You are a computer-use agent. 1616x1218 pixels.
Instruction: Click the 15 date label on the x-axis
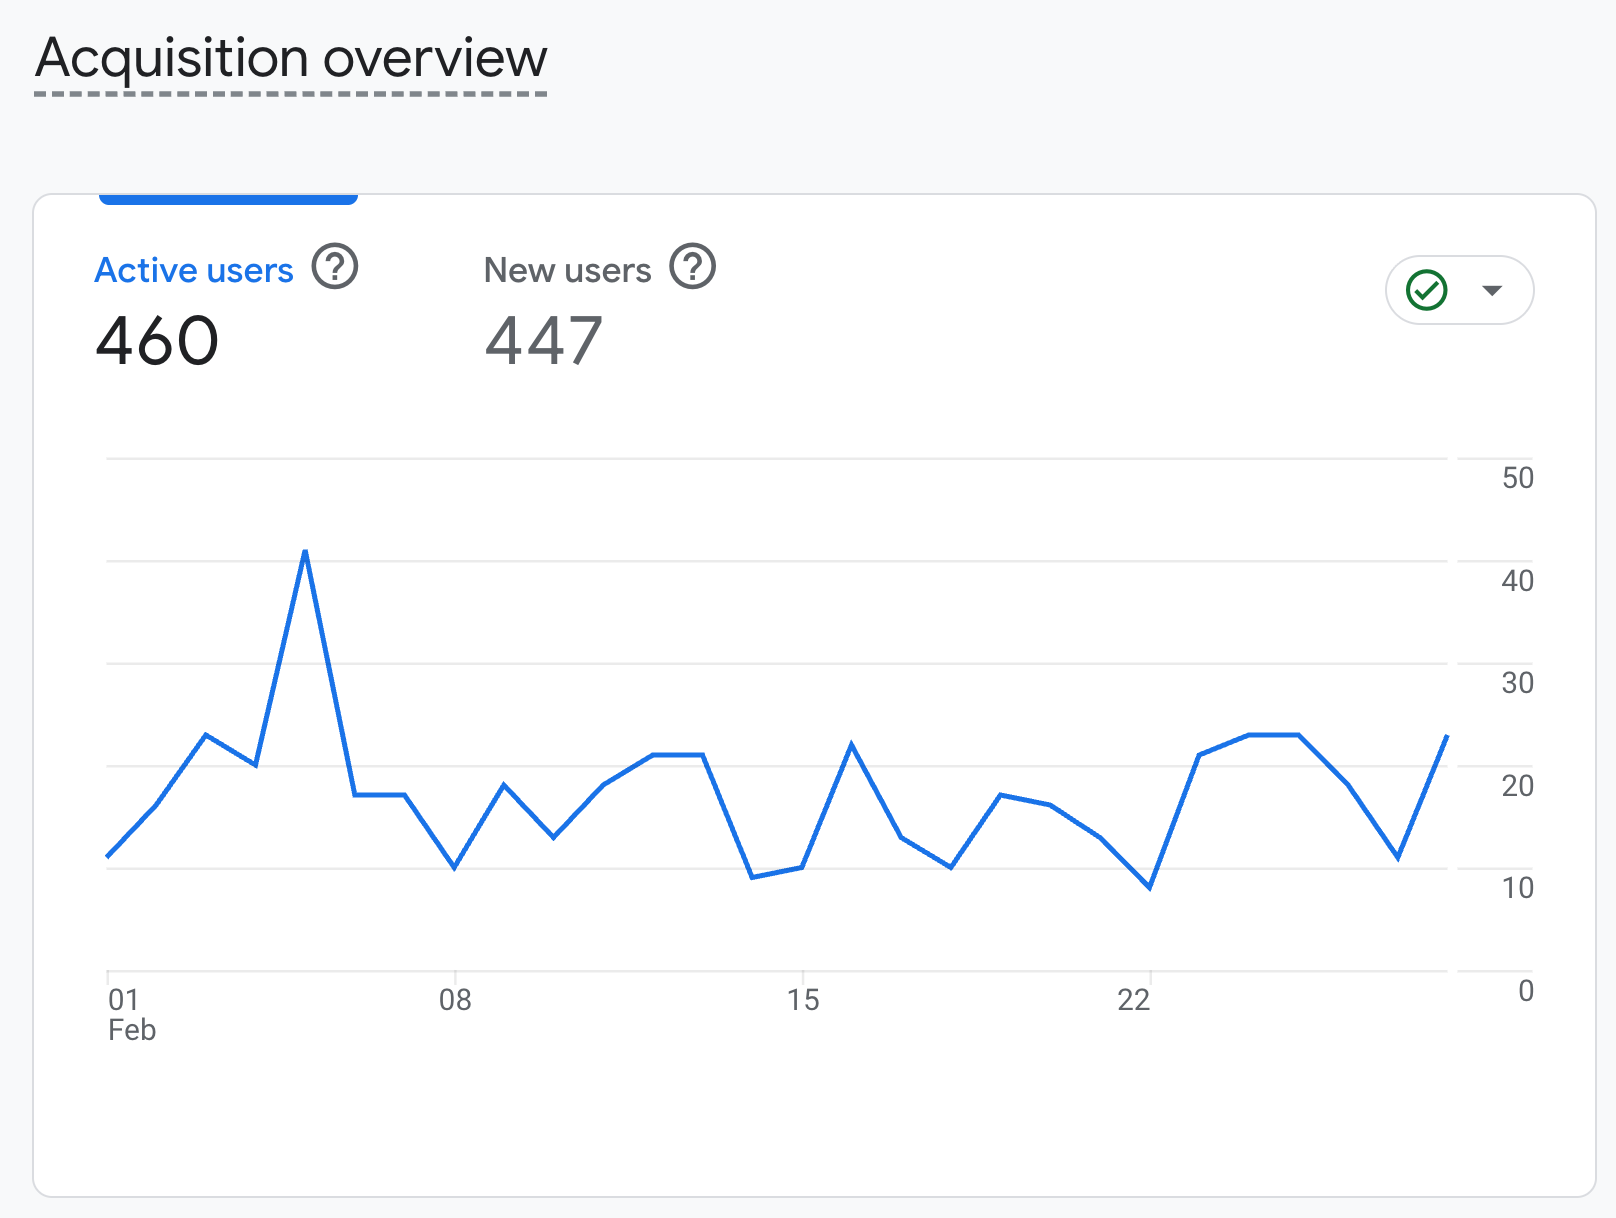(802, 999)
